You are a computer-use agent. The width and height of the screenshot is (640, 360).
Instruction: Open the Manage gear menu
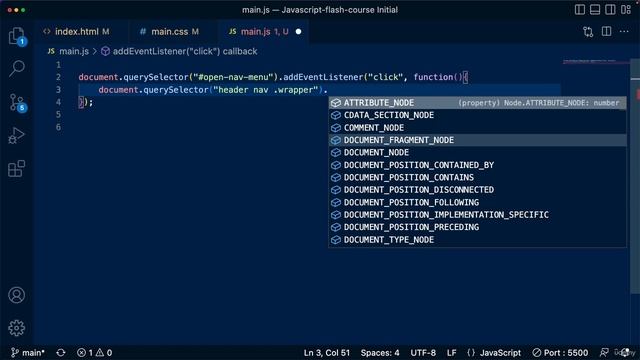point(17,328)
